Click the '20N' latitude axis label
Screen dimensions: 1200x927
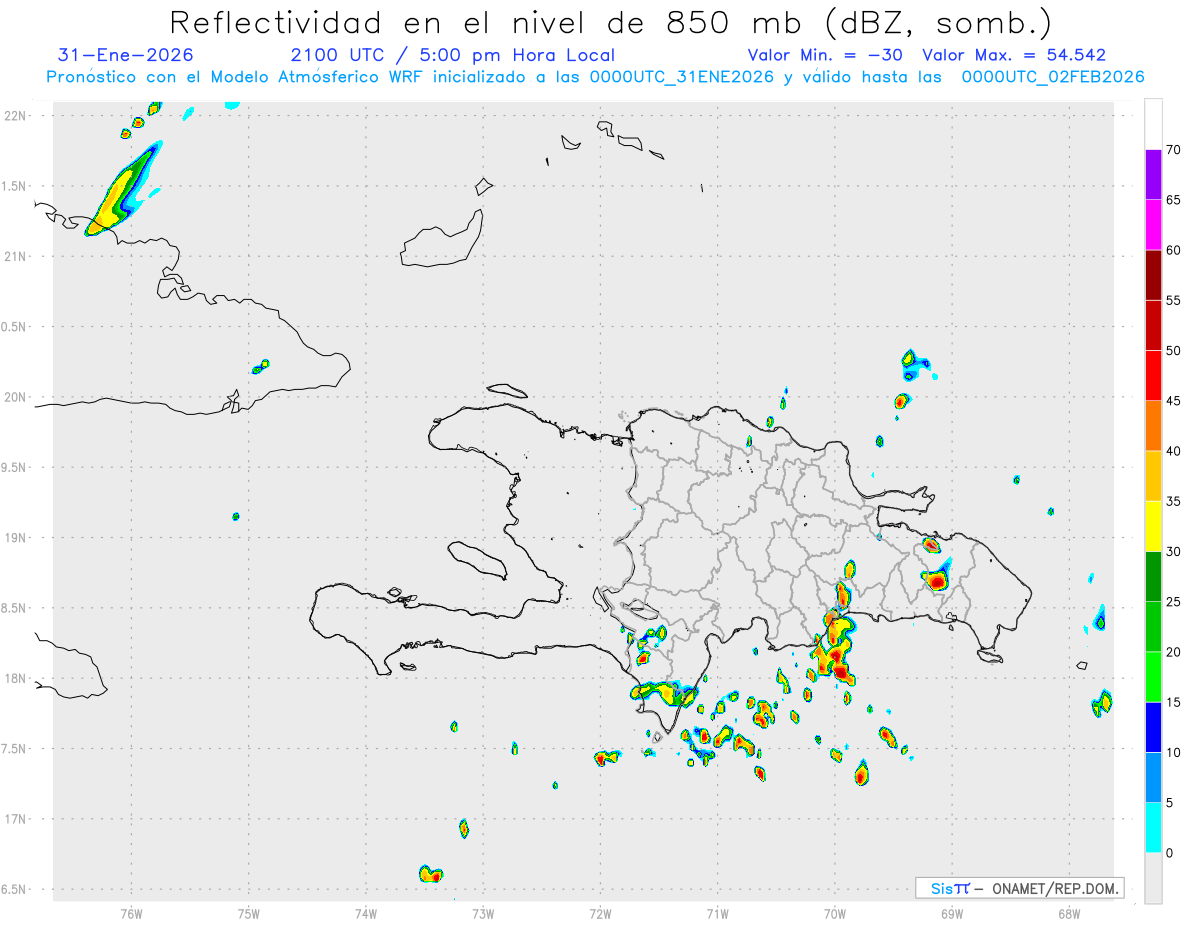[x=16, y=397]
